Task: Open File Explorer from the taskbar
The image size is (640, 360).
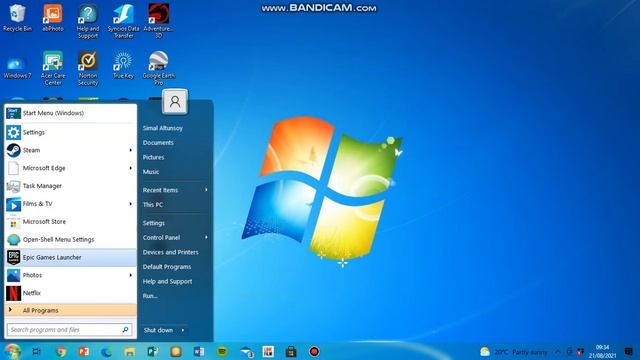Action: click(130, 351)
